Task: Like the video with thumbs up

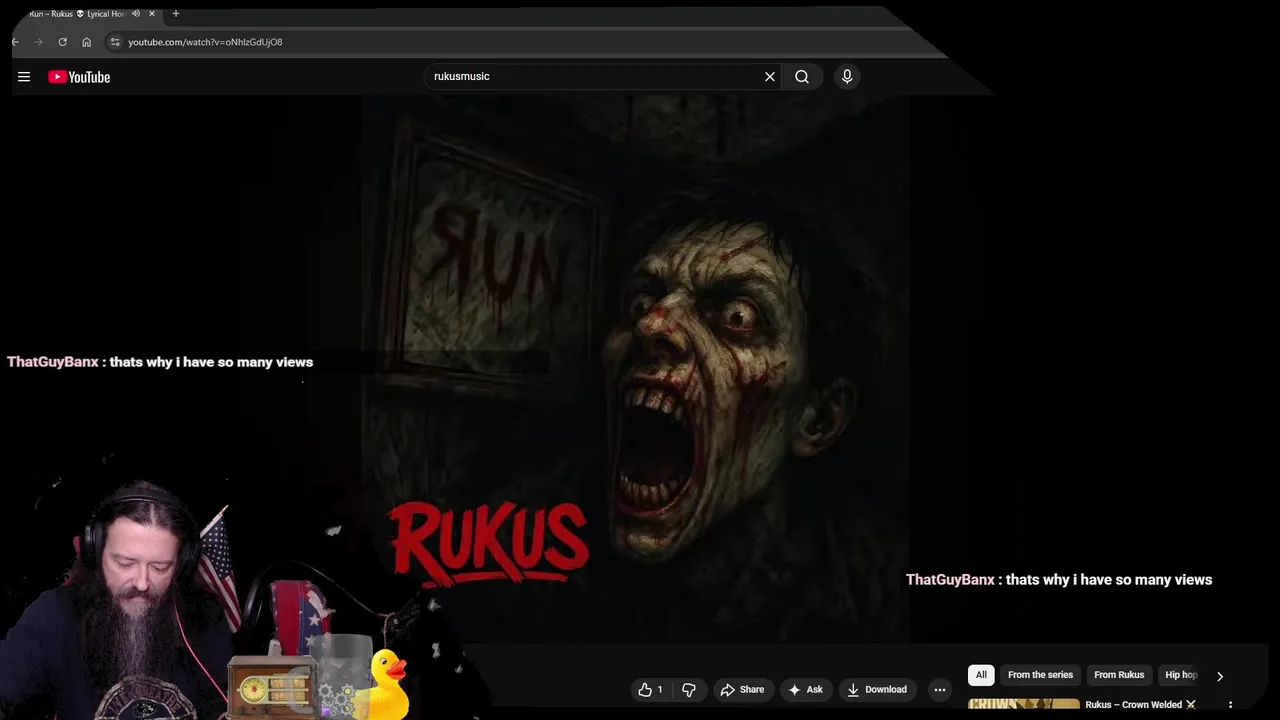Action: tap(650, 689)
